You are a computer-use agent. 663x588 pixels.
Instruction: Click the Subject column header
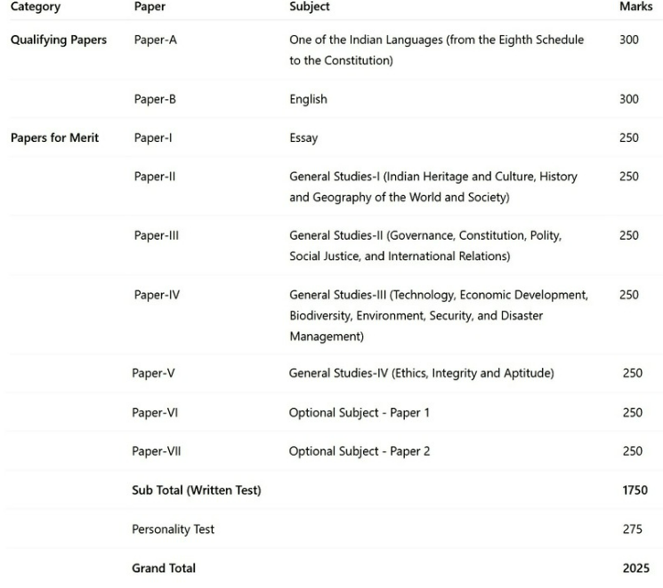tap(310, 7)
